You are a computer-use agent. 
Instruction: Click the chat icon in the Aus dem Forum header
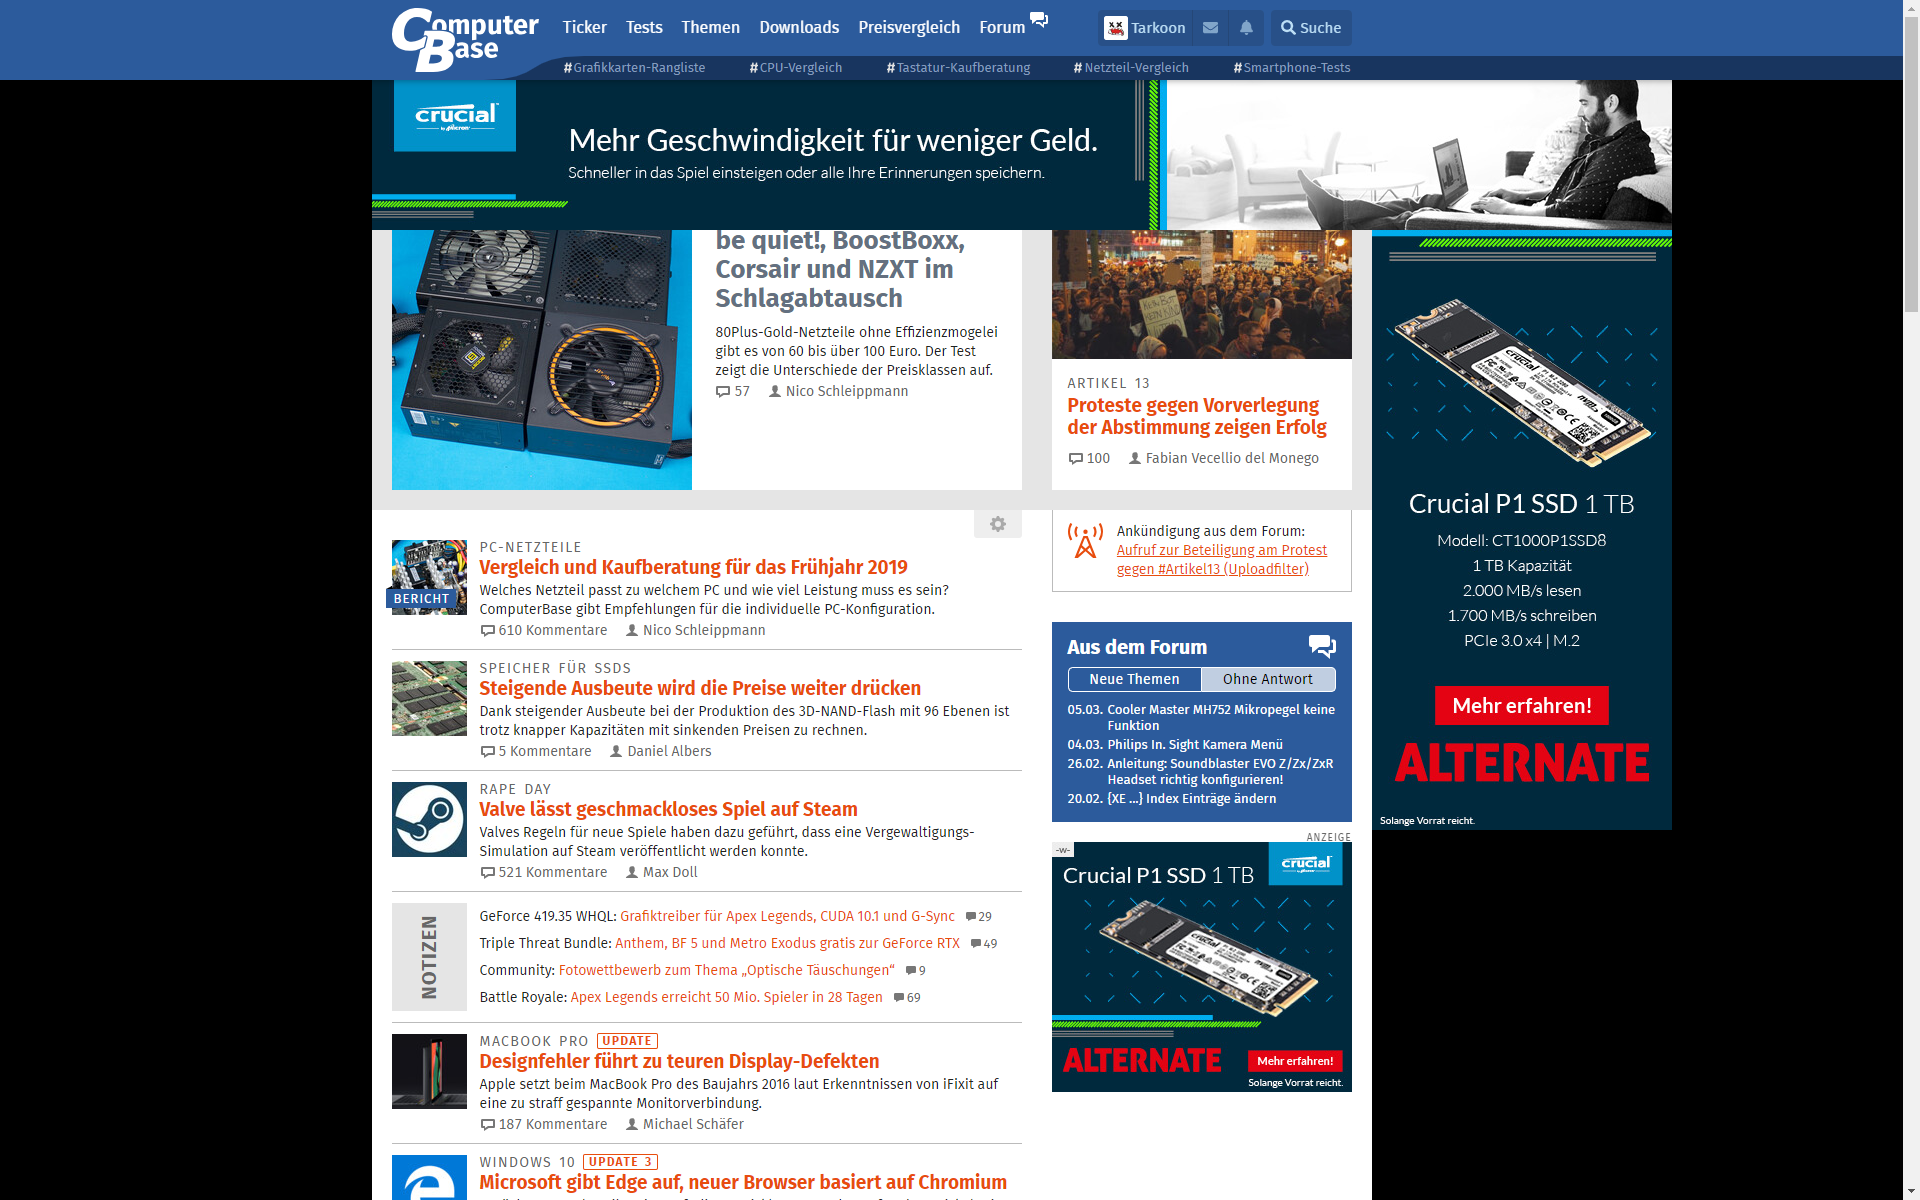1322,647
